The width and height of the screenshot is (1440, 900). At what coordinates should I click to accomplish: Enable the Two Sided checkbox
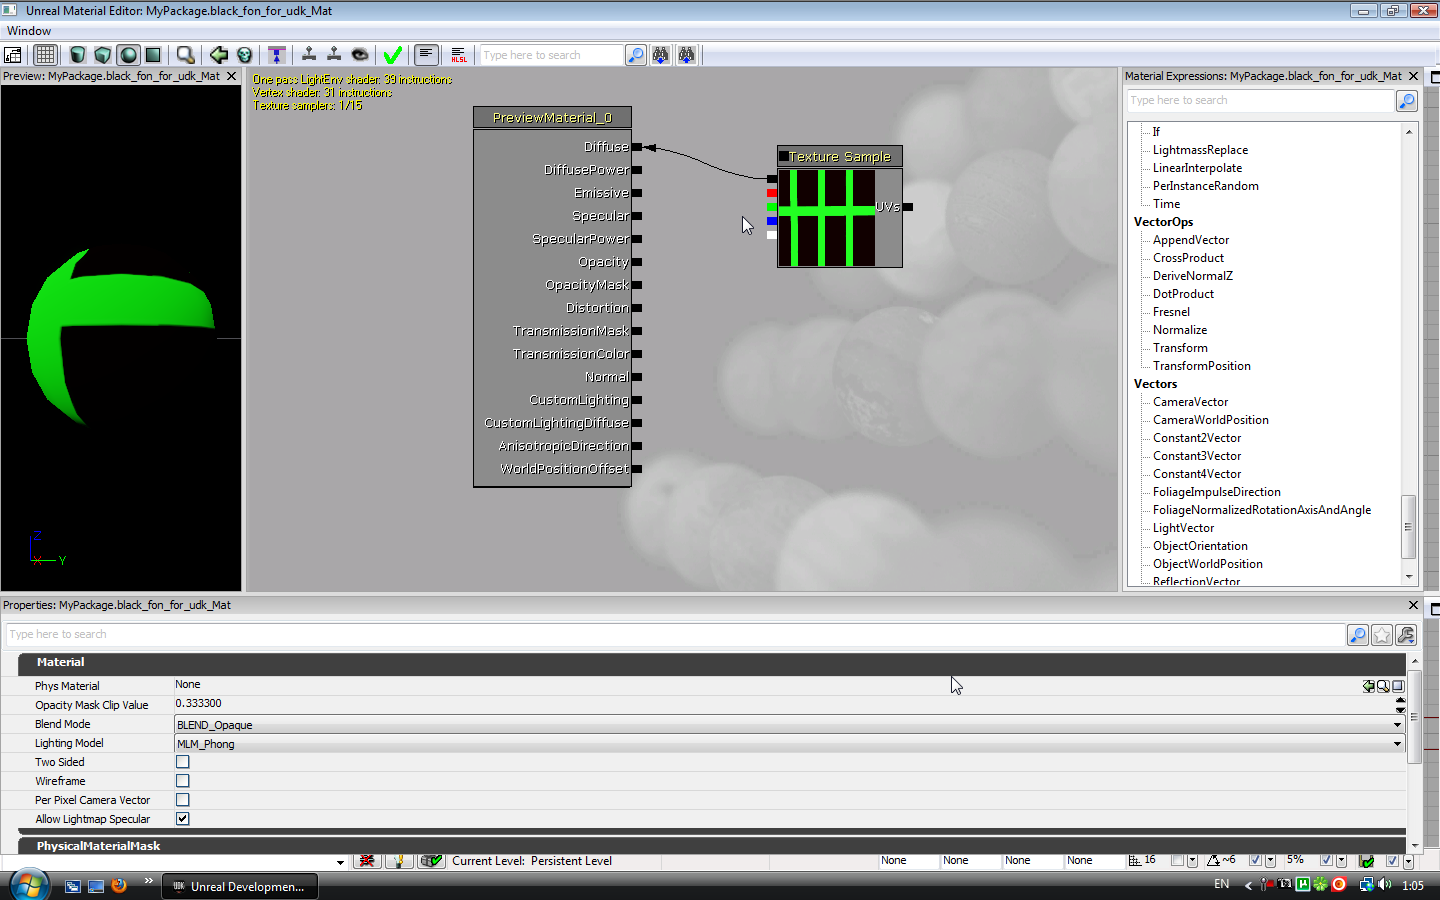pyautogui.click(x=183, y=762)
